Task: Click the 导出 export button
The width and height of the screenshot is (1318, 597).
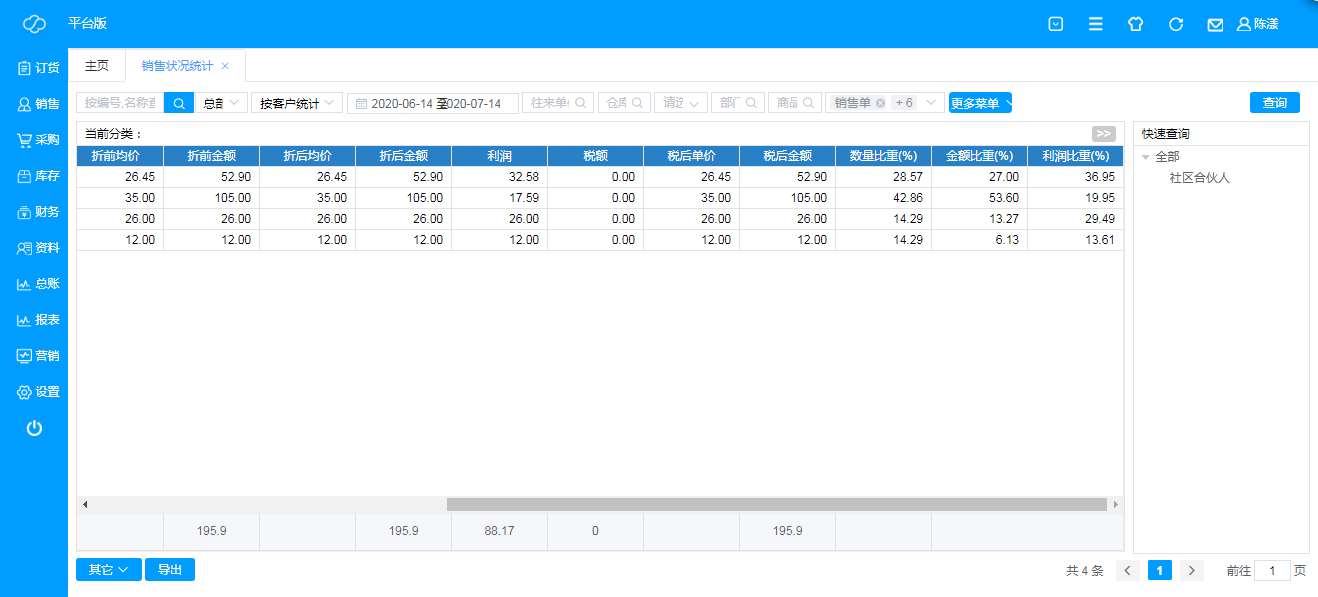Action: (169, 570)
